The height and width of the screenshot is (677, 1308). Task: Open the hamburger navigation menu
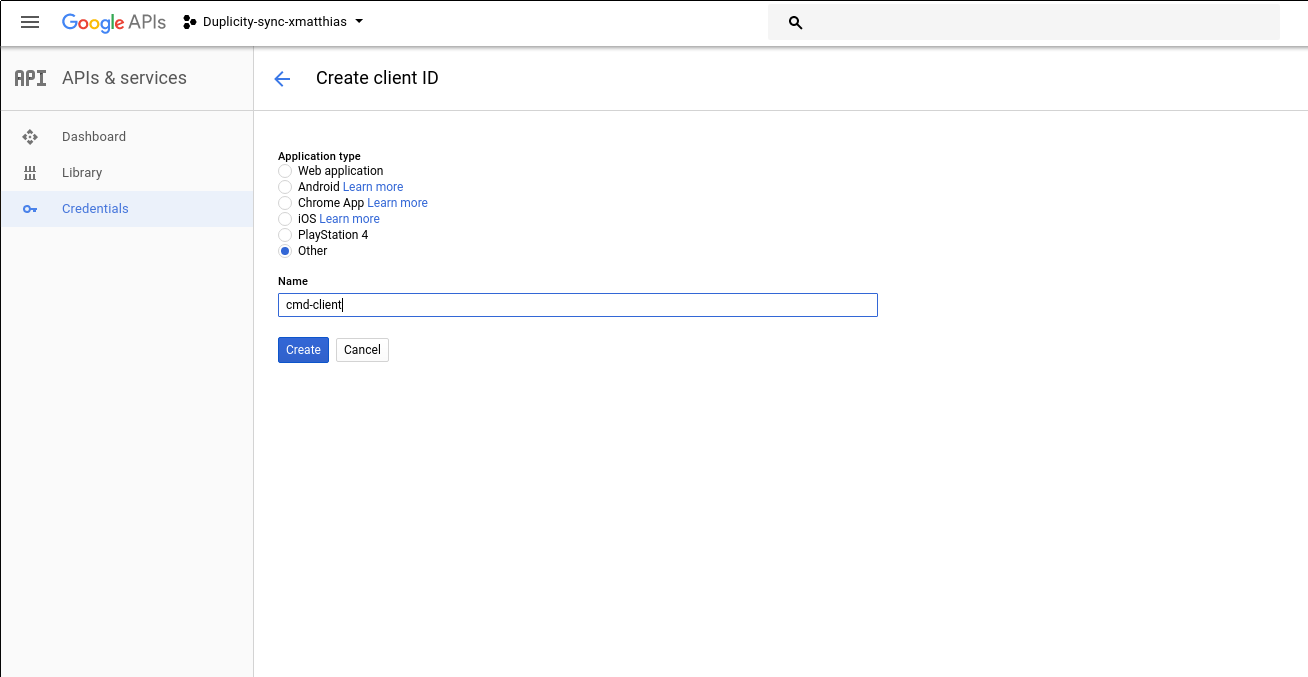tap(30, 22)
